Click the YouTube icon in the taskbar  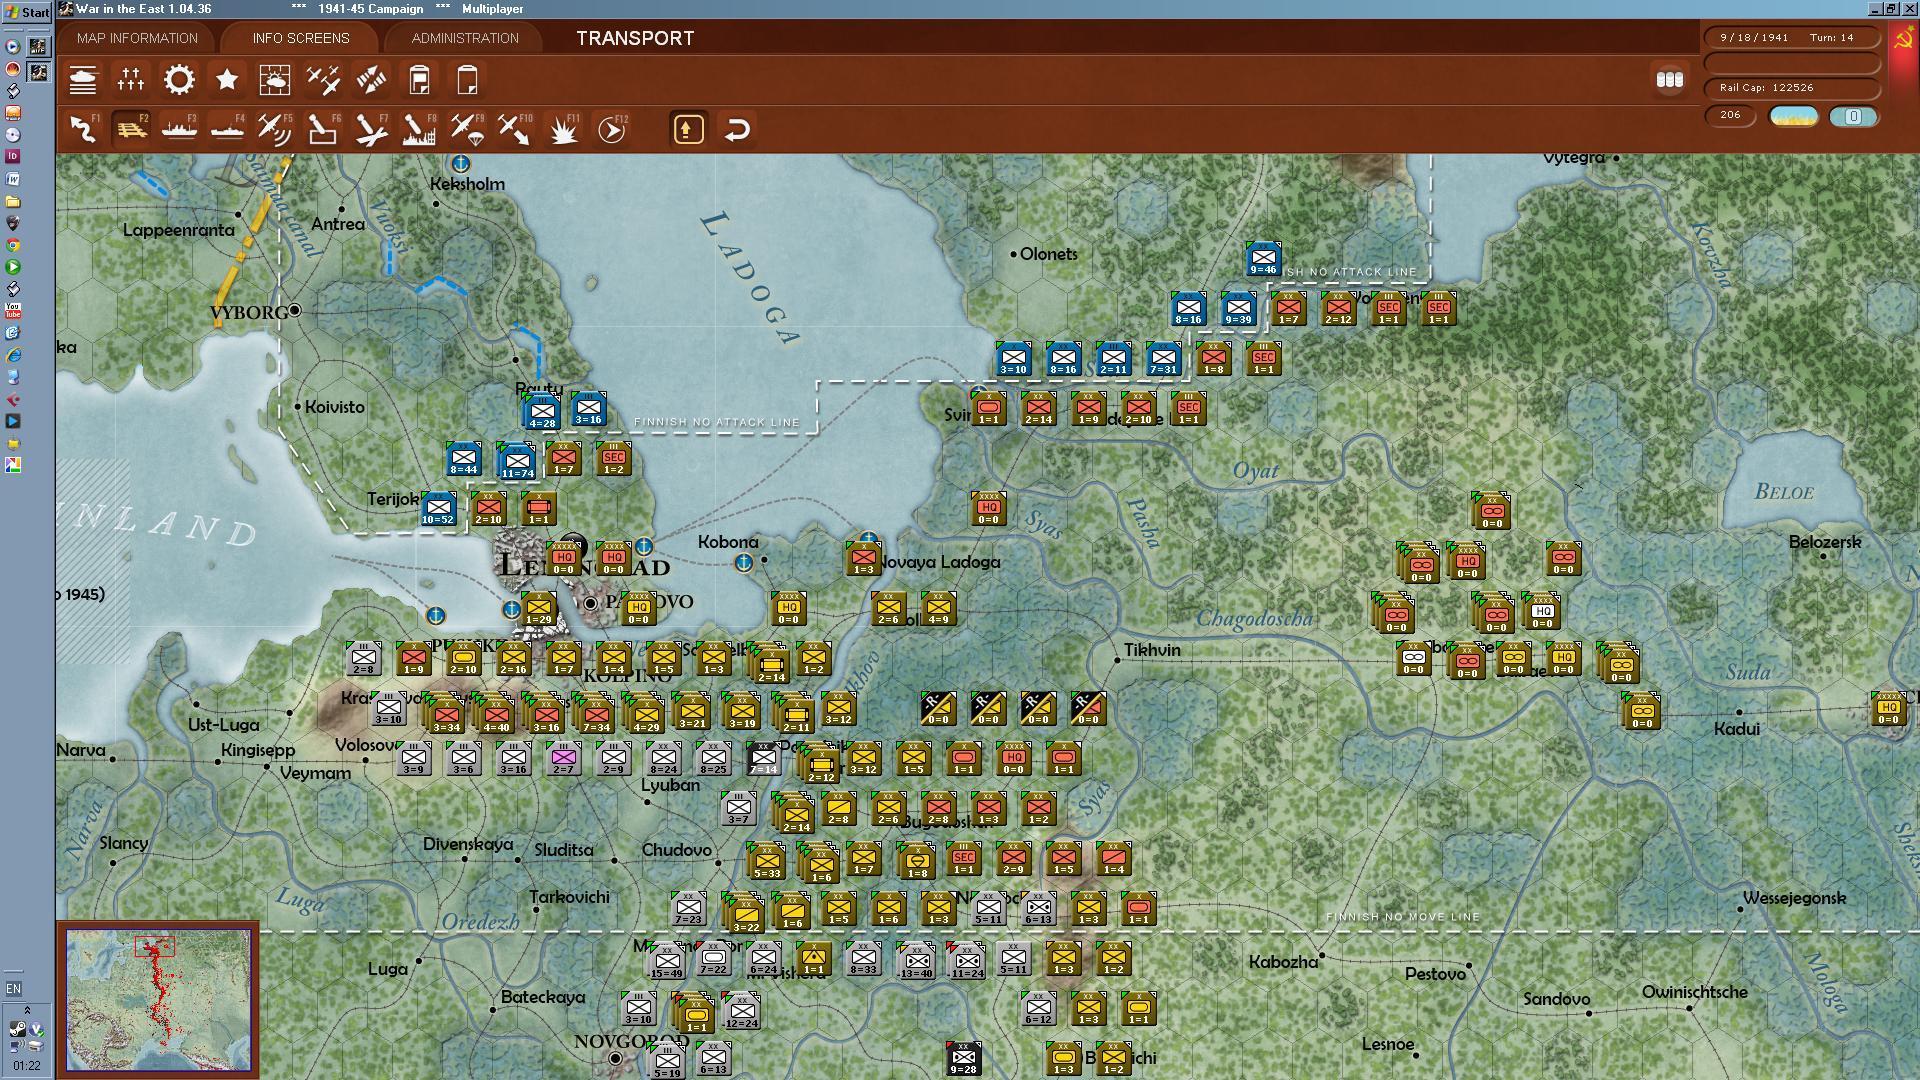(13, 311)
